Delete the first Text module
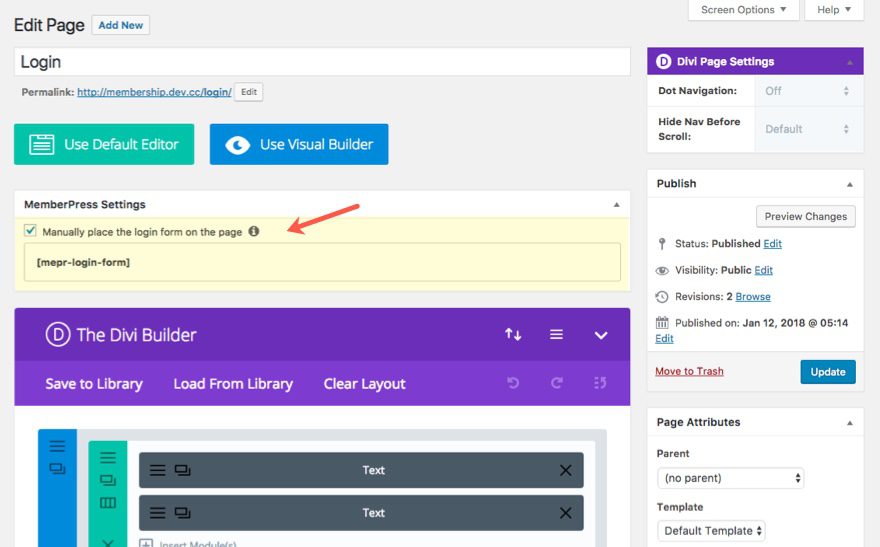The width and height of the screenshot is (880, 547). (x=565, y=470)
